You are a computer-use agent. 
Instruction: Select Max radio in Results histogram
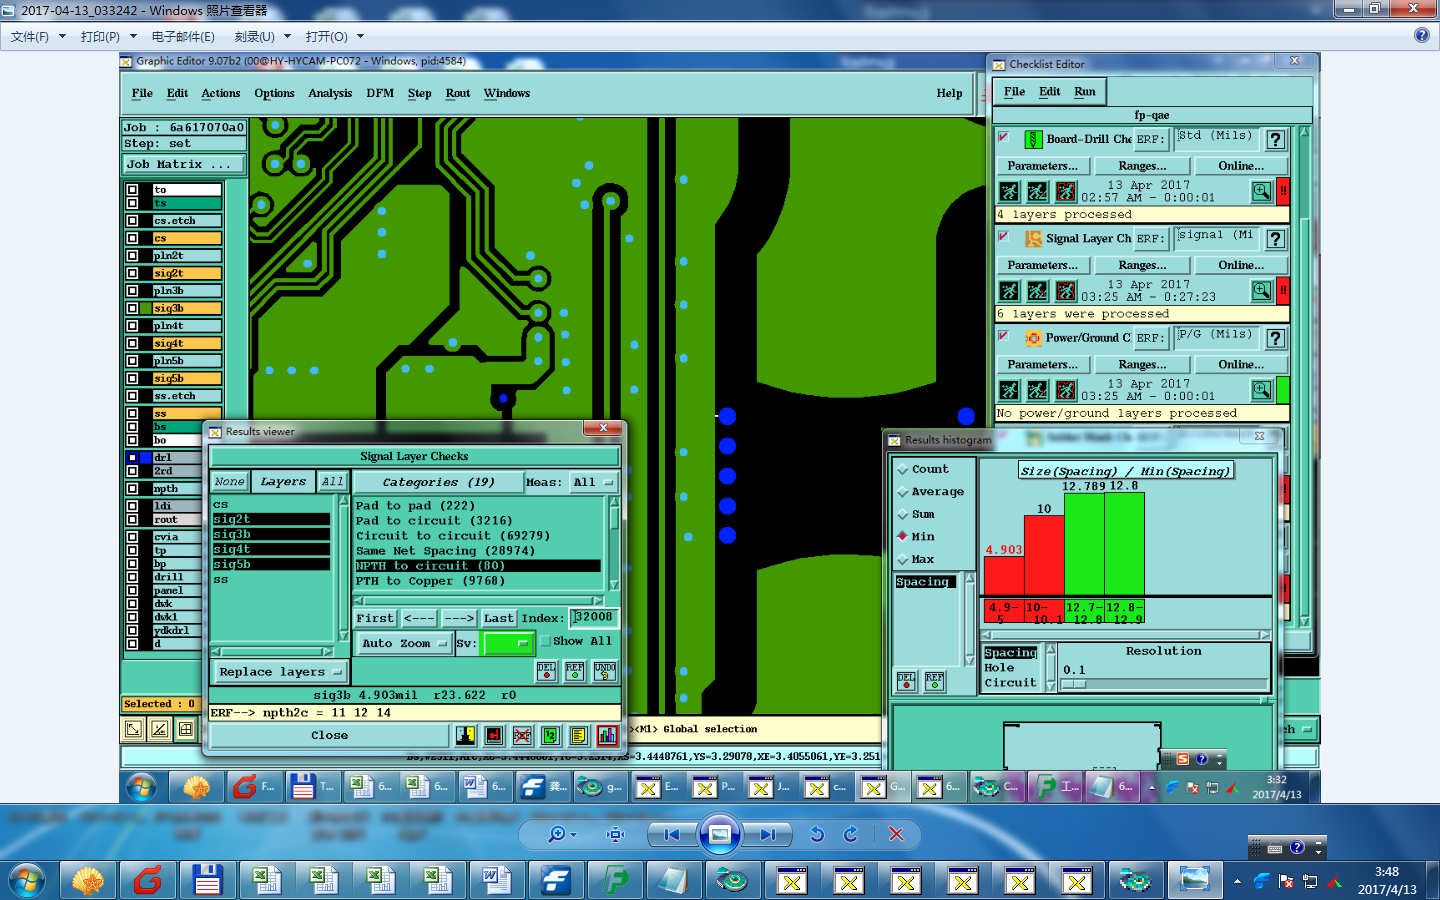[x=903, y=559]
